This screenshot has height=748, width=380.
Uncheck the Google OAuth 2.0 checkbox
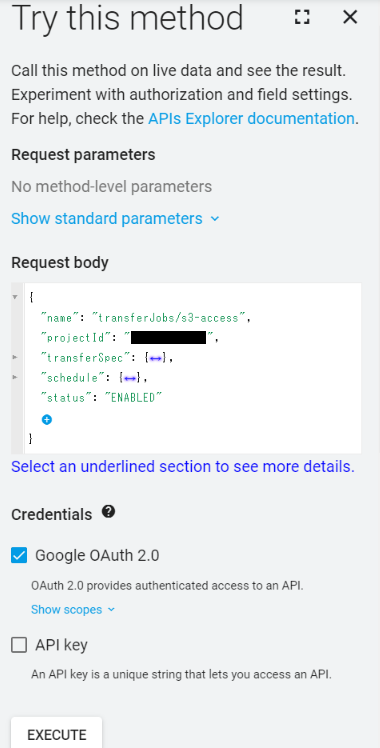tap(19, 555)
